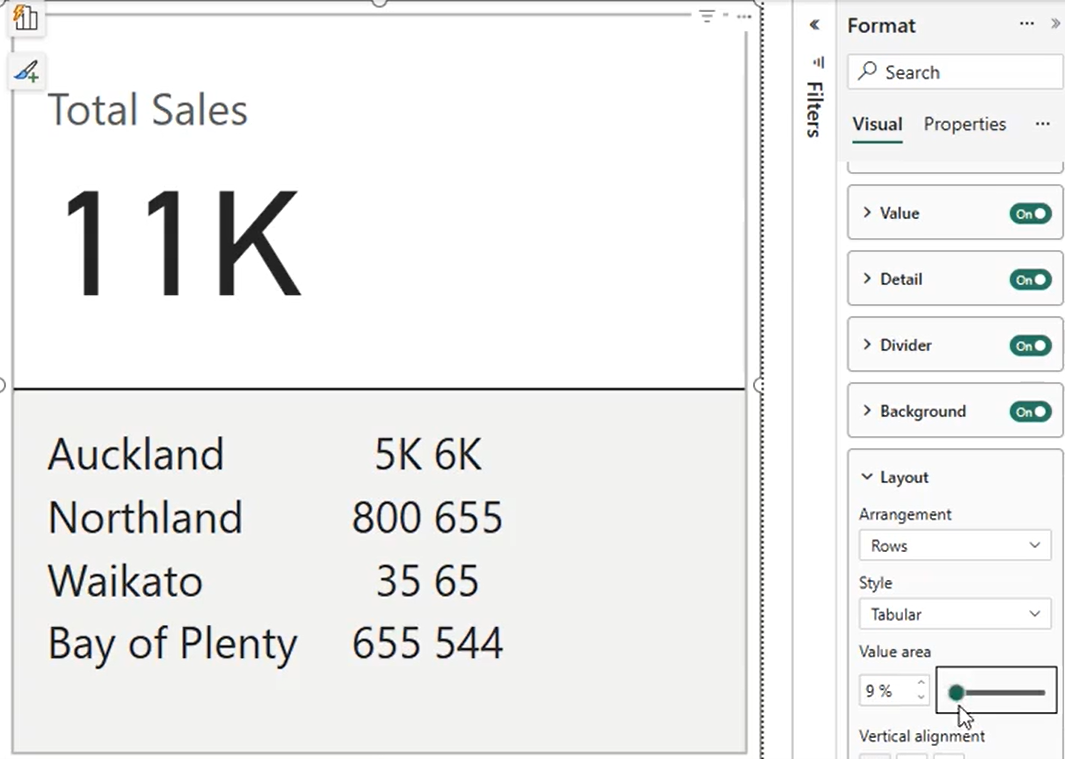Expand the Divider section
Image resolution: width=1065 pixels, height=759 pixels.
867,345
